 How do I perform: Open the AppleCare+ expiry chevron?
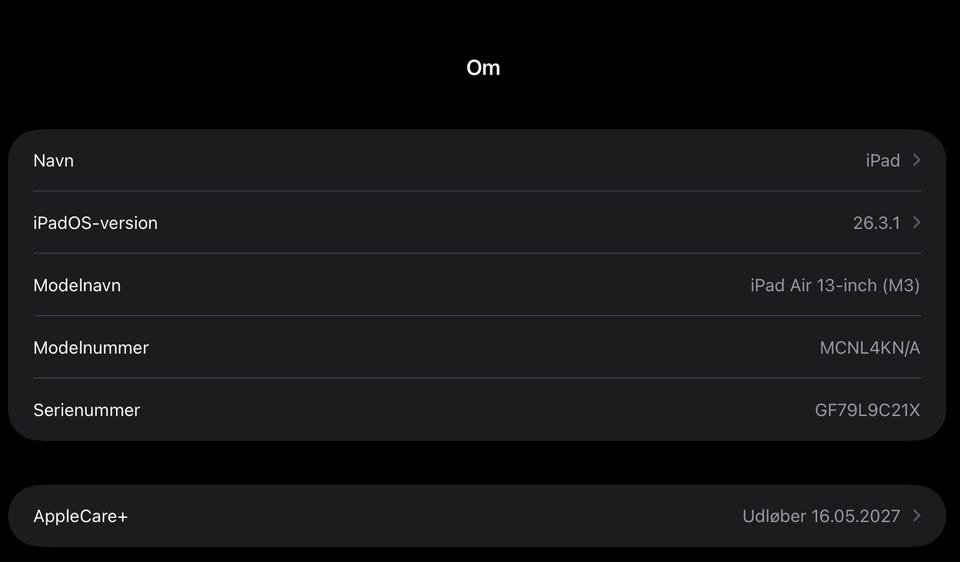click(x=916, y=516)
